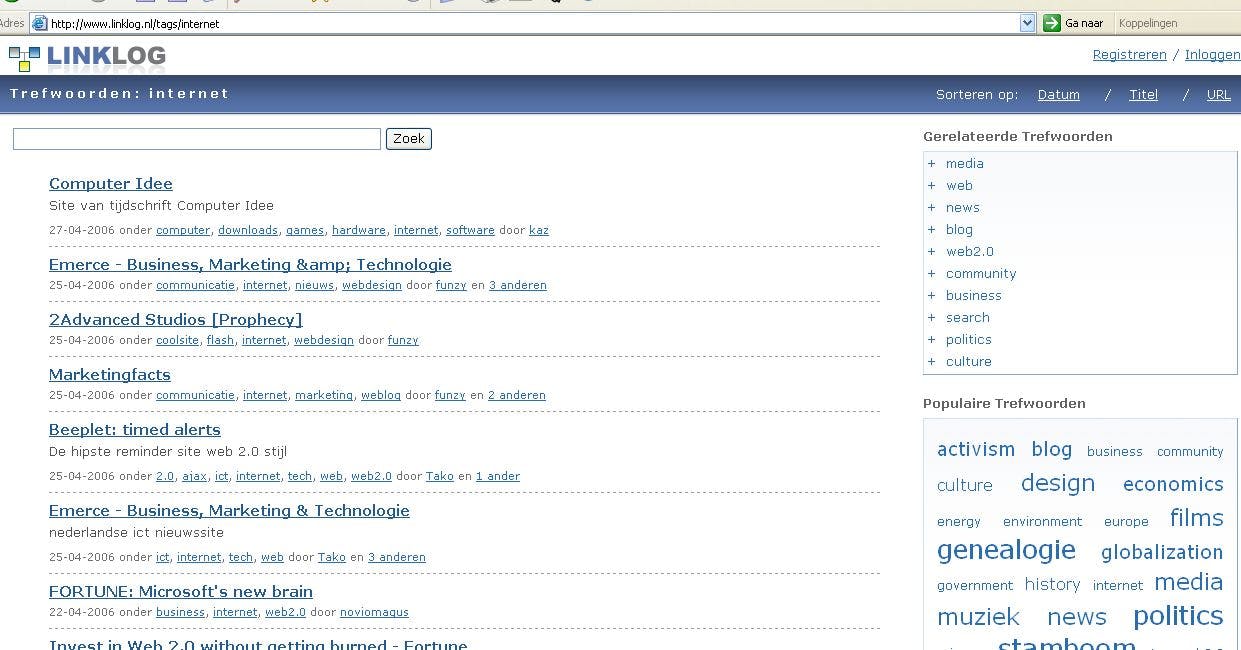Expand the media related keyword

point(931,163)
